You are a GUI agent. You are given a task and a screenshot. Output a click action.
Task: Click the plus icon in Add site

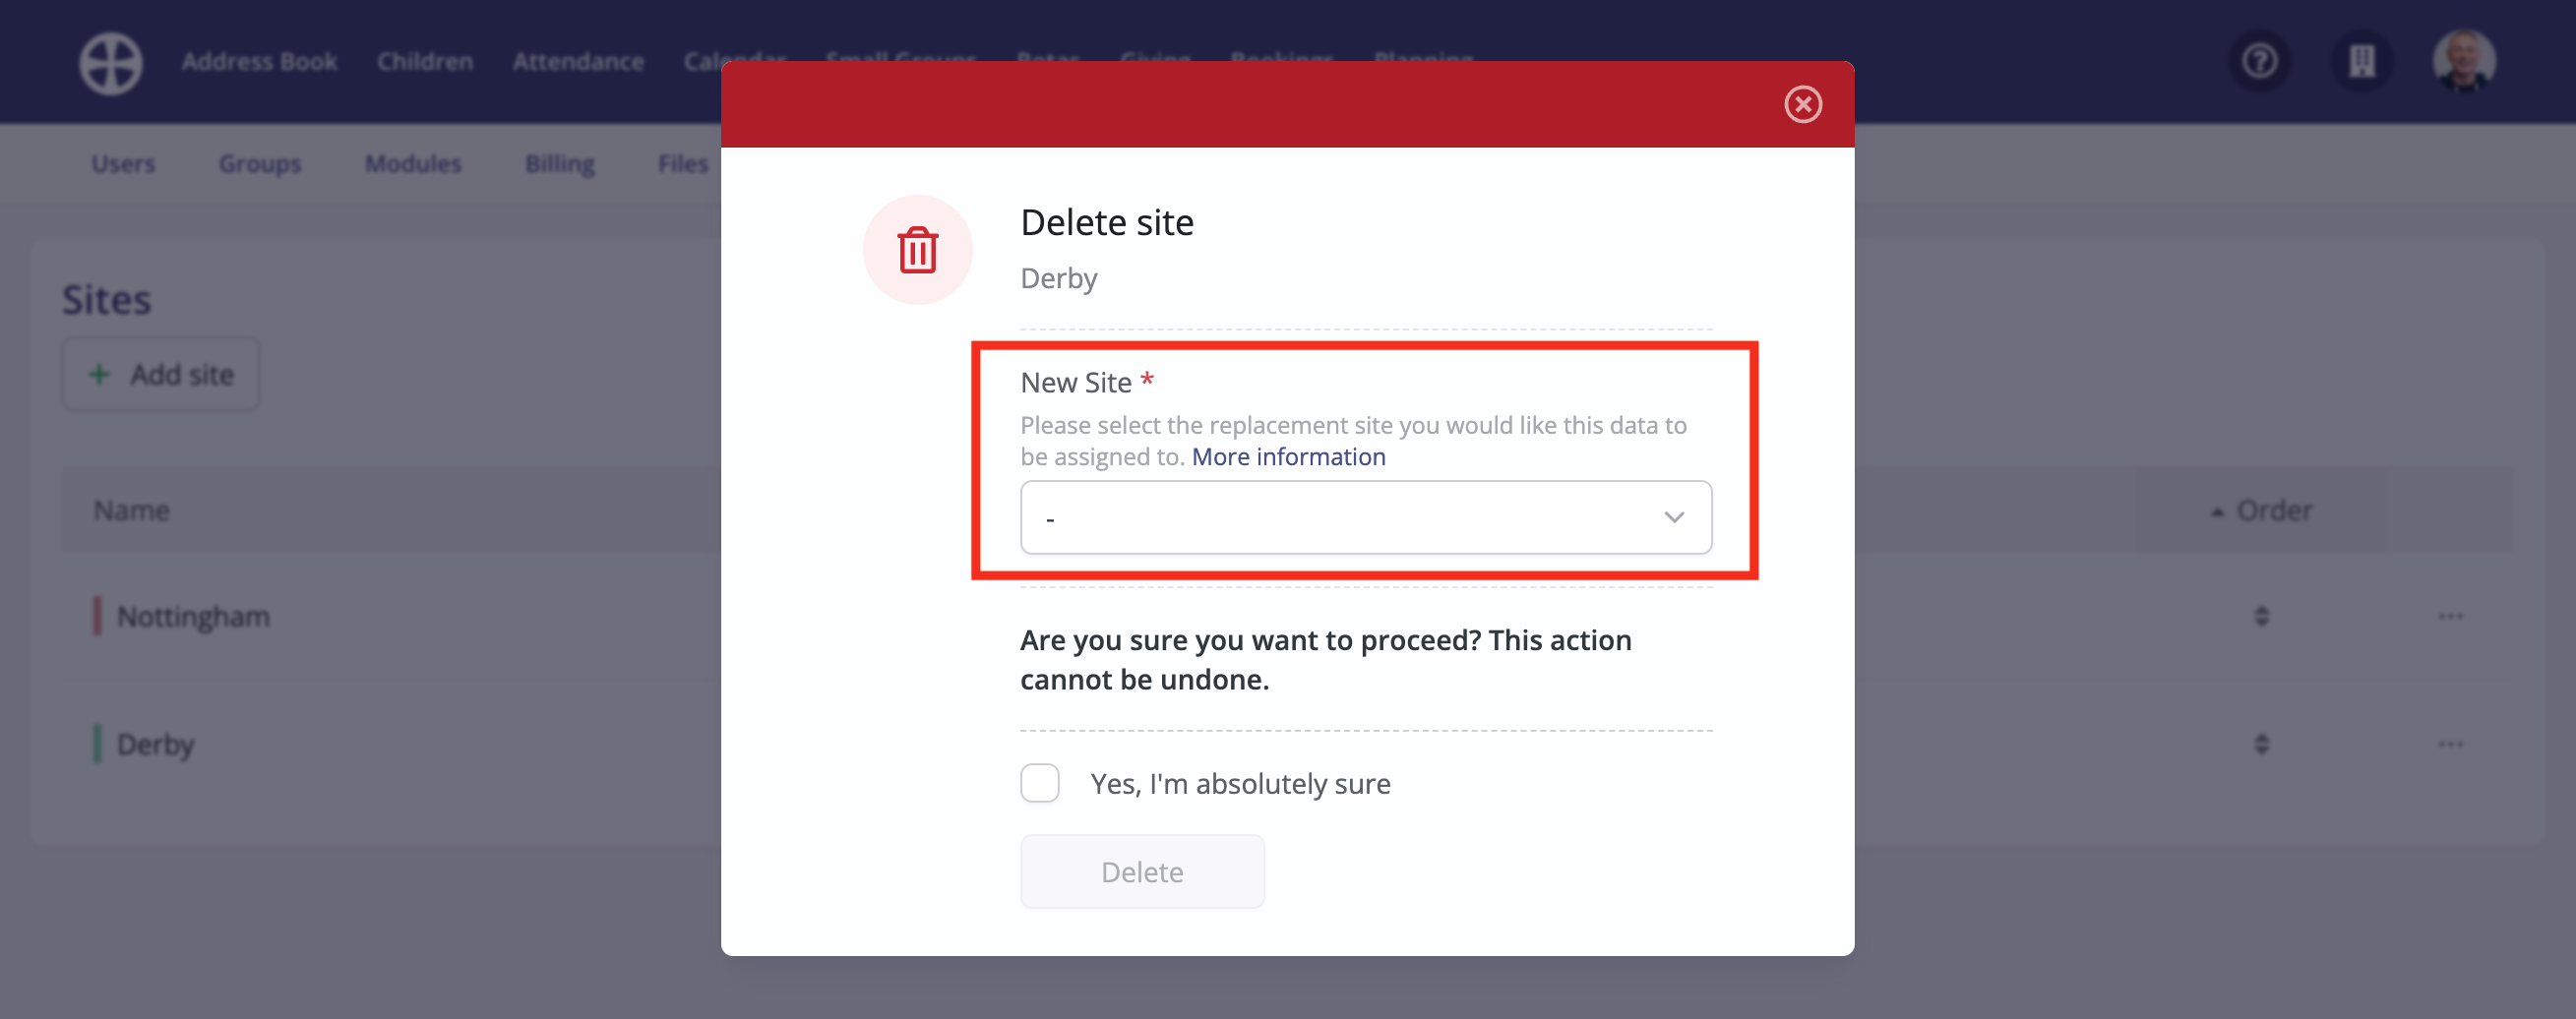[x=98, y=374]
